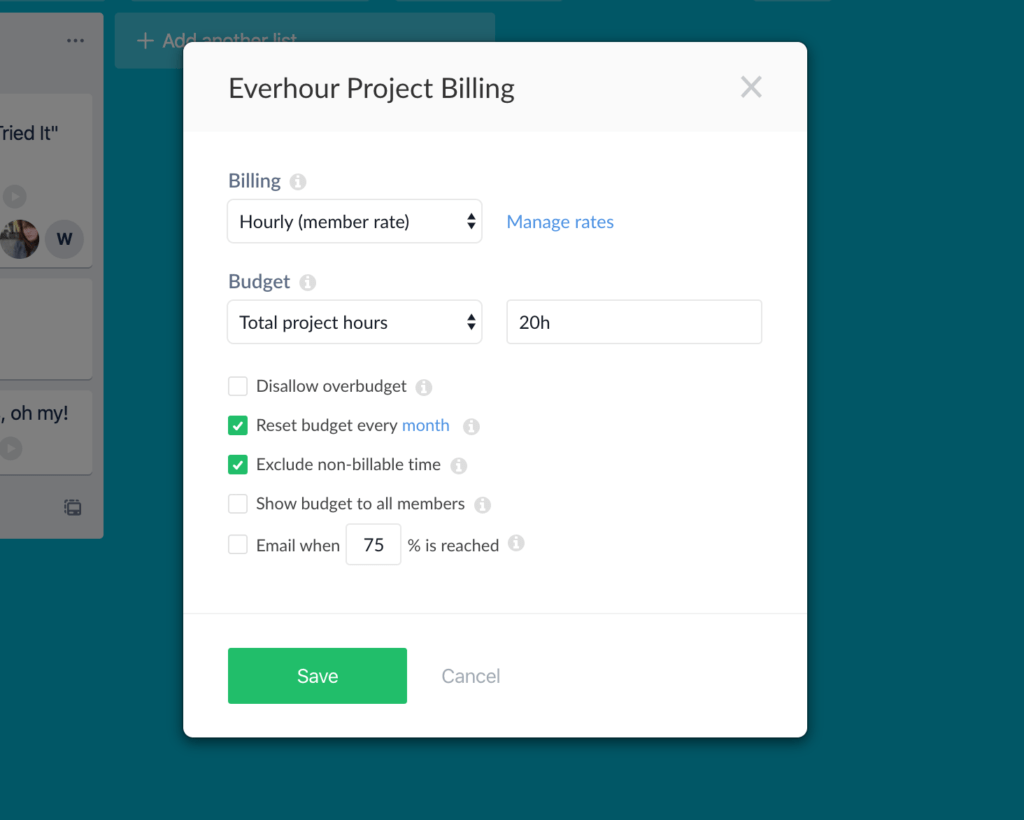Select the W member avatar
The image size is (1024, 820).
click(x=64, y=239)
